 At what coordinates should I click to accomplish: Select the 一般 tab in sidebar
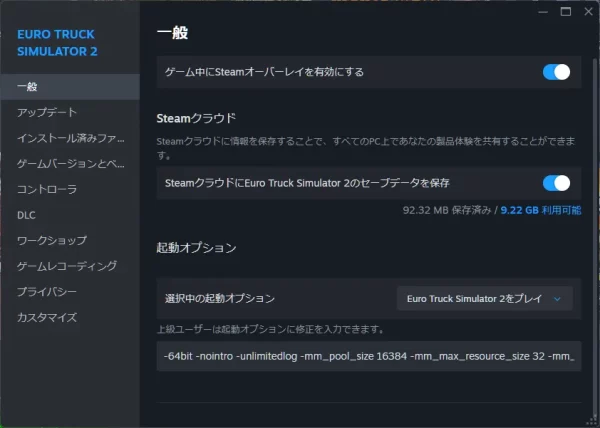point(70,86)
